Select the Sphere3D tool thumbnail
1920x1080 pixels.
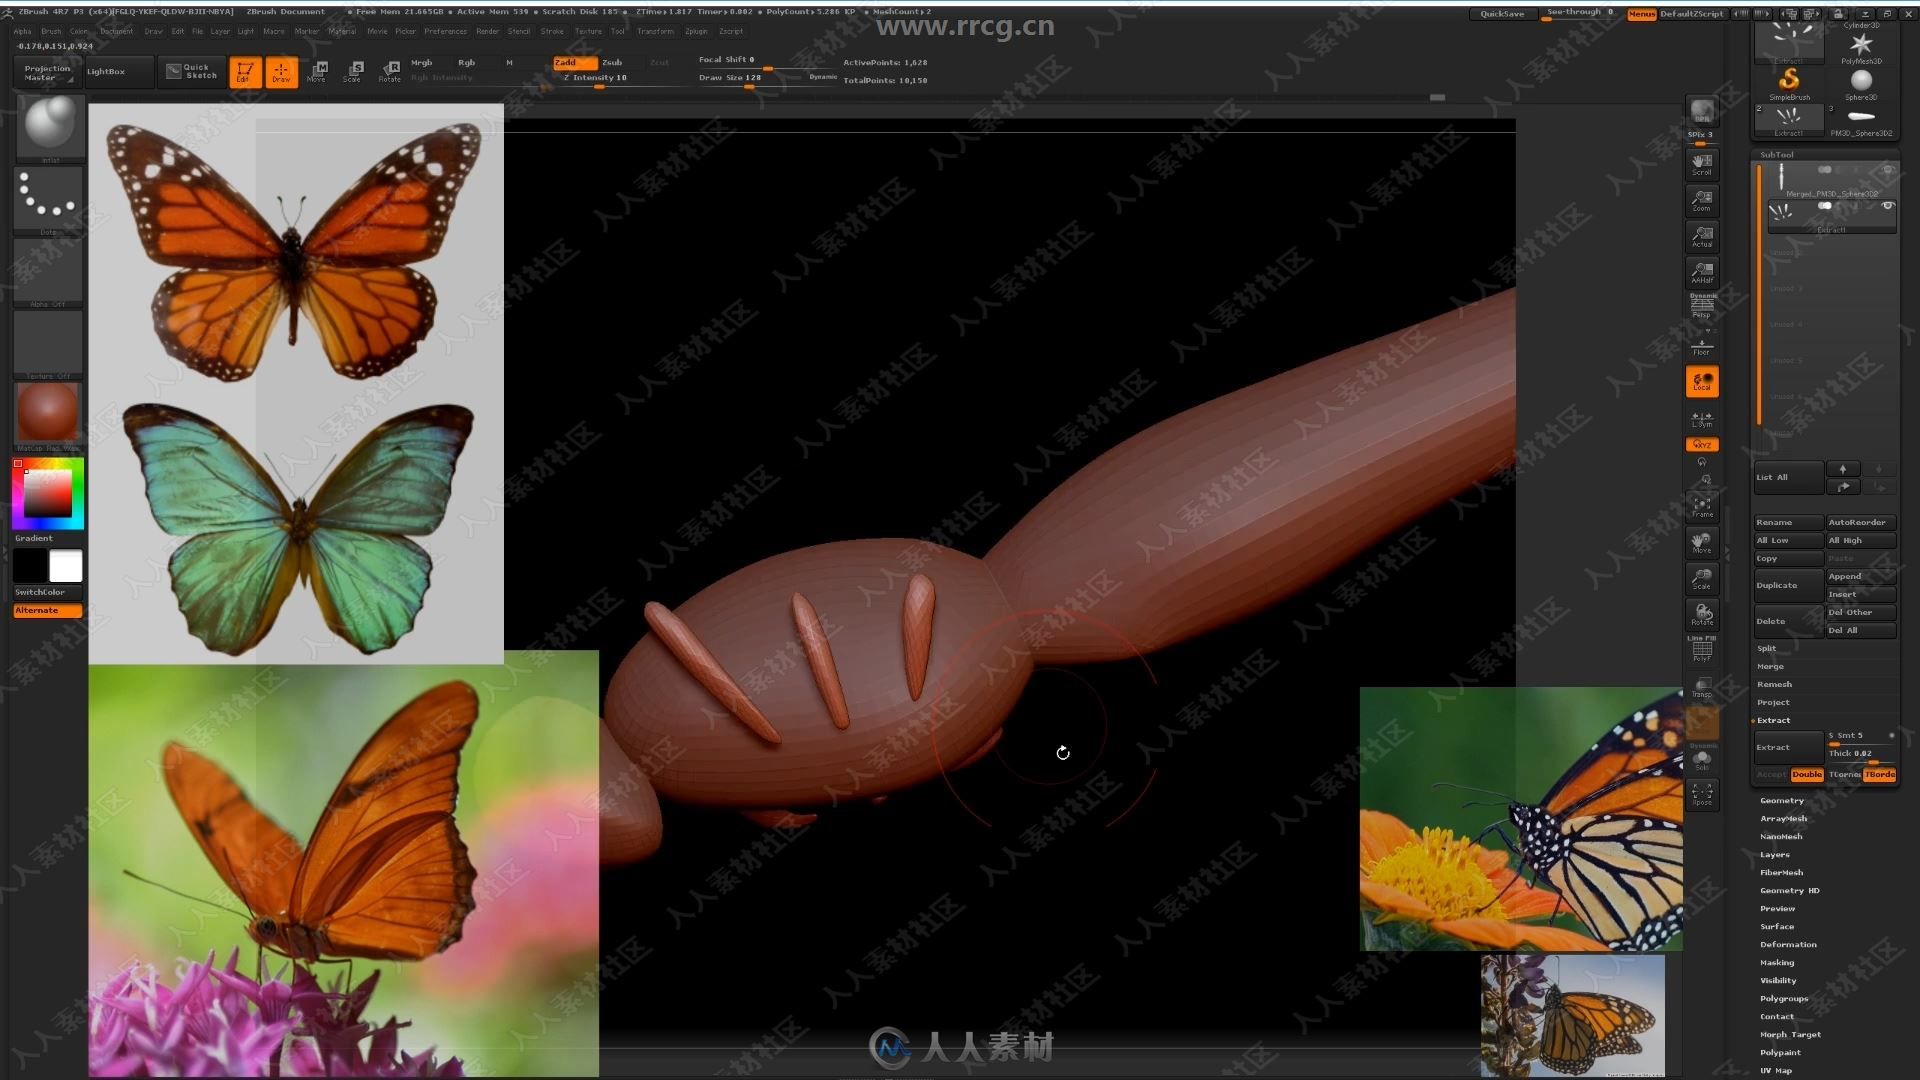[x=1861, y=83]
